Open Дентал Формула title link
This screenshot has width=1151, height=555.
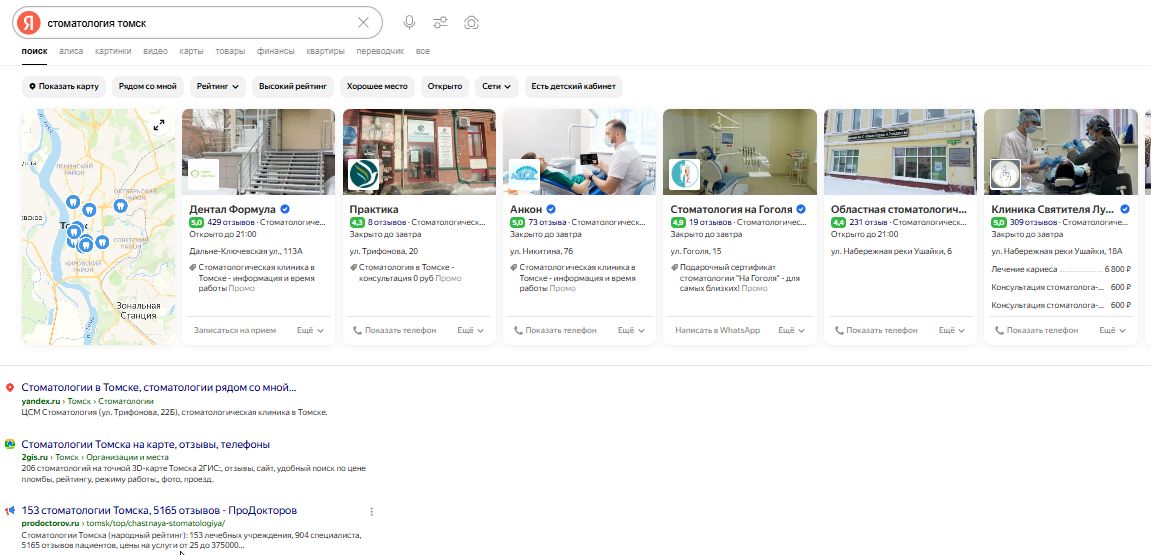[233, 209]
